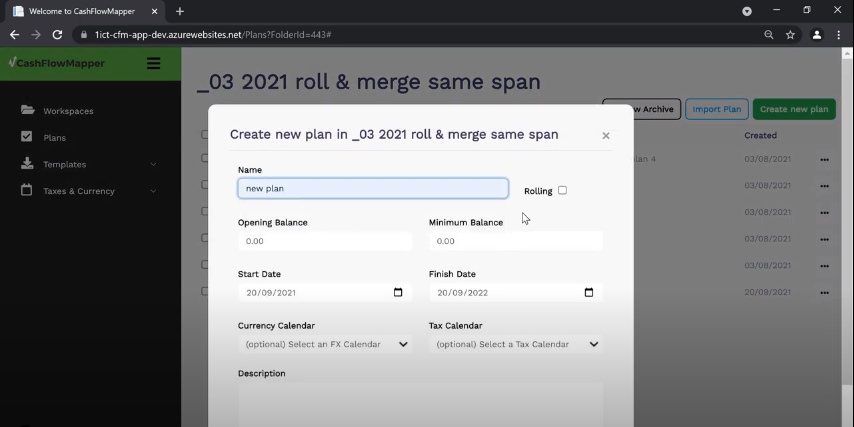The width and height of the screenshot is (854, 427).
Task: Open Workspaces in the sidebar
Action: (68, 111)
